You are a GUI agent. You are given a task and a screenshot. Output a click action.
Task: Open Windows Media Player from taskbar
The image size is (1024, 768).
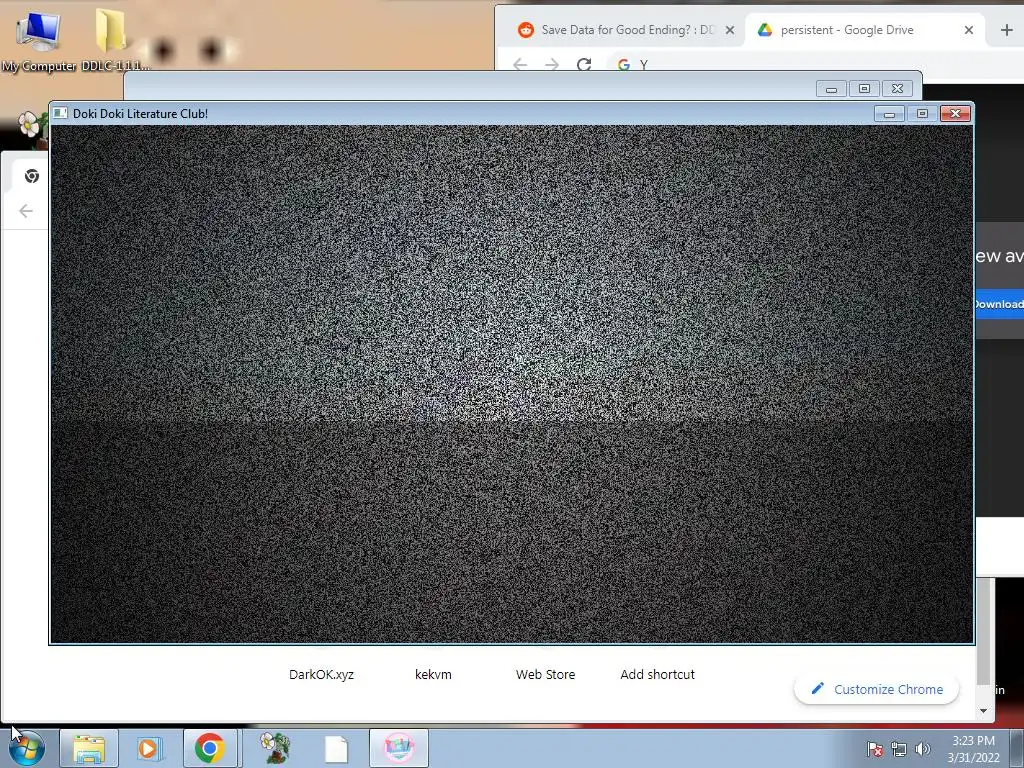point(149,748)
